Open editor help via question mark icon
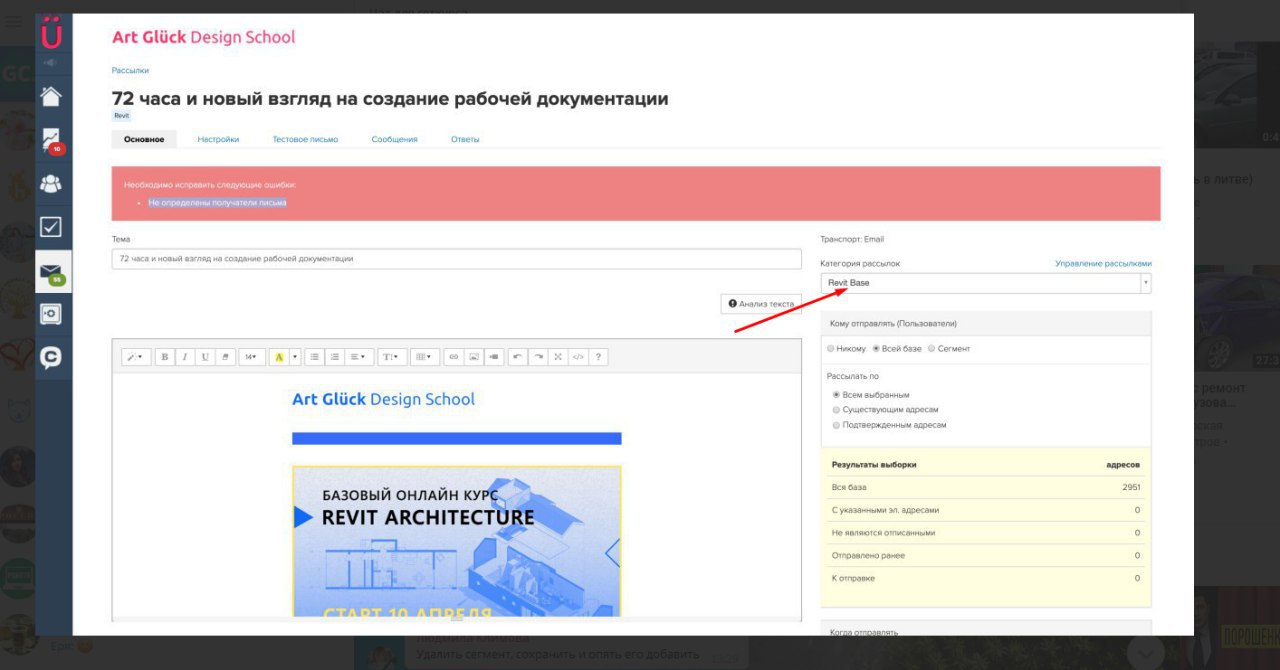 [x=598, y=357]
